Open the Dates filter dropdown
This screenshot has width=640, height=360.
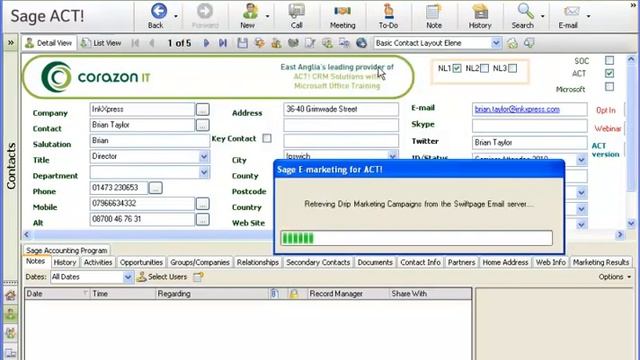[127, 277]
